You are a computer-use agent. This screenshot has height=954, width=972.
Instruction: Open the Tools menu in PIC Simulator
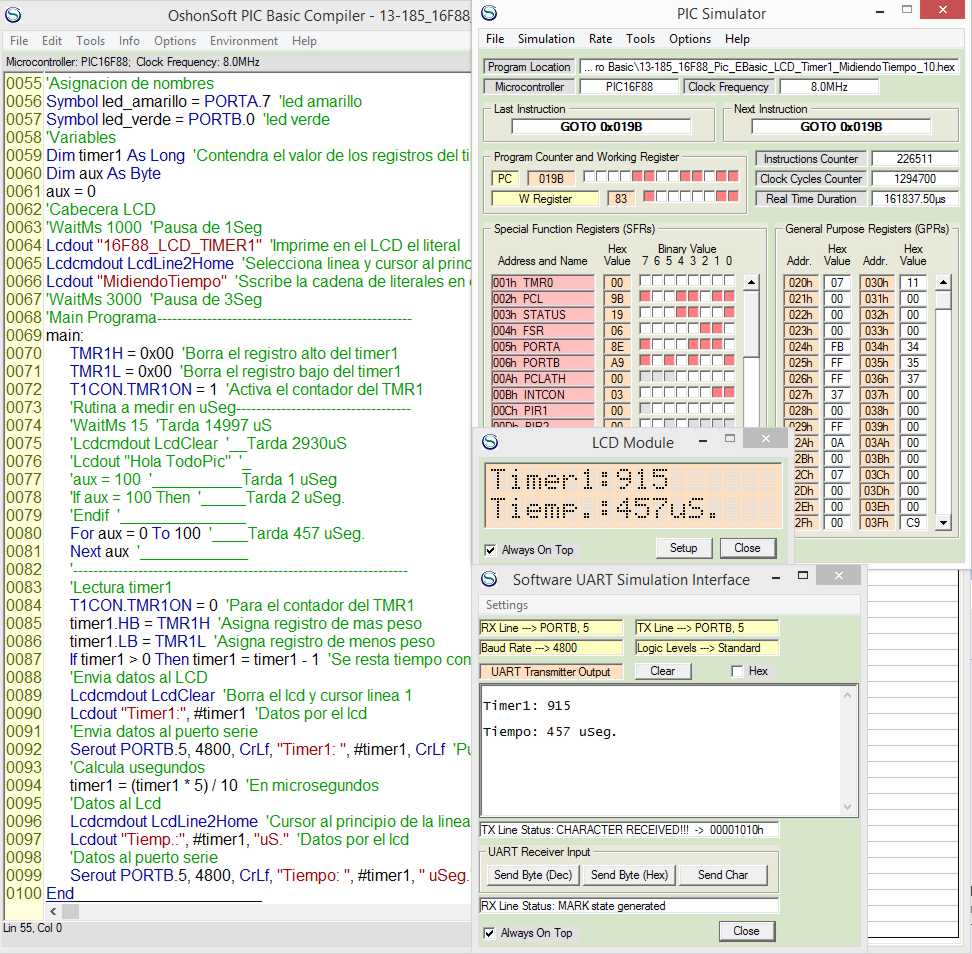(640, 39)
